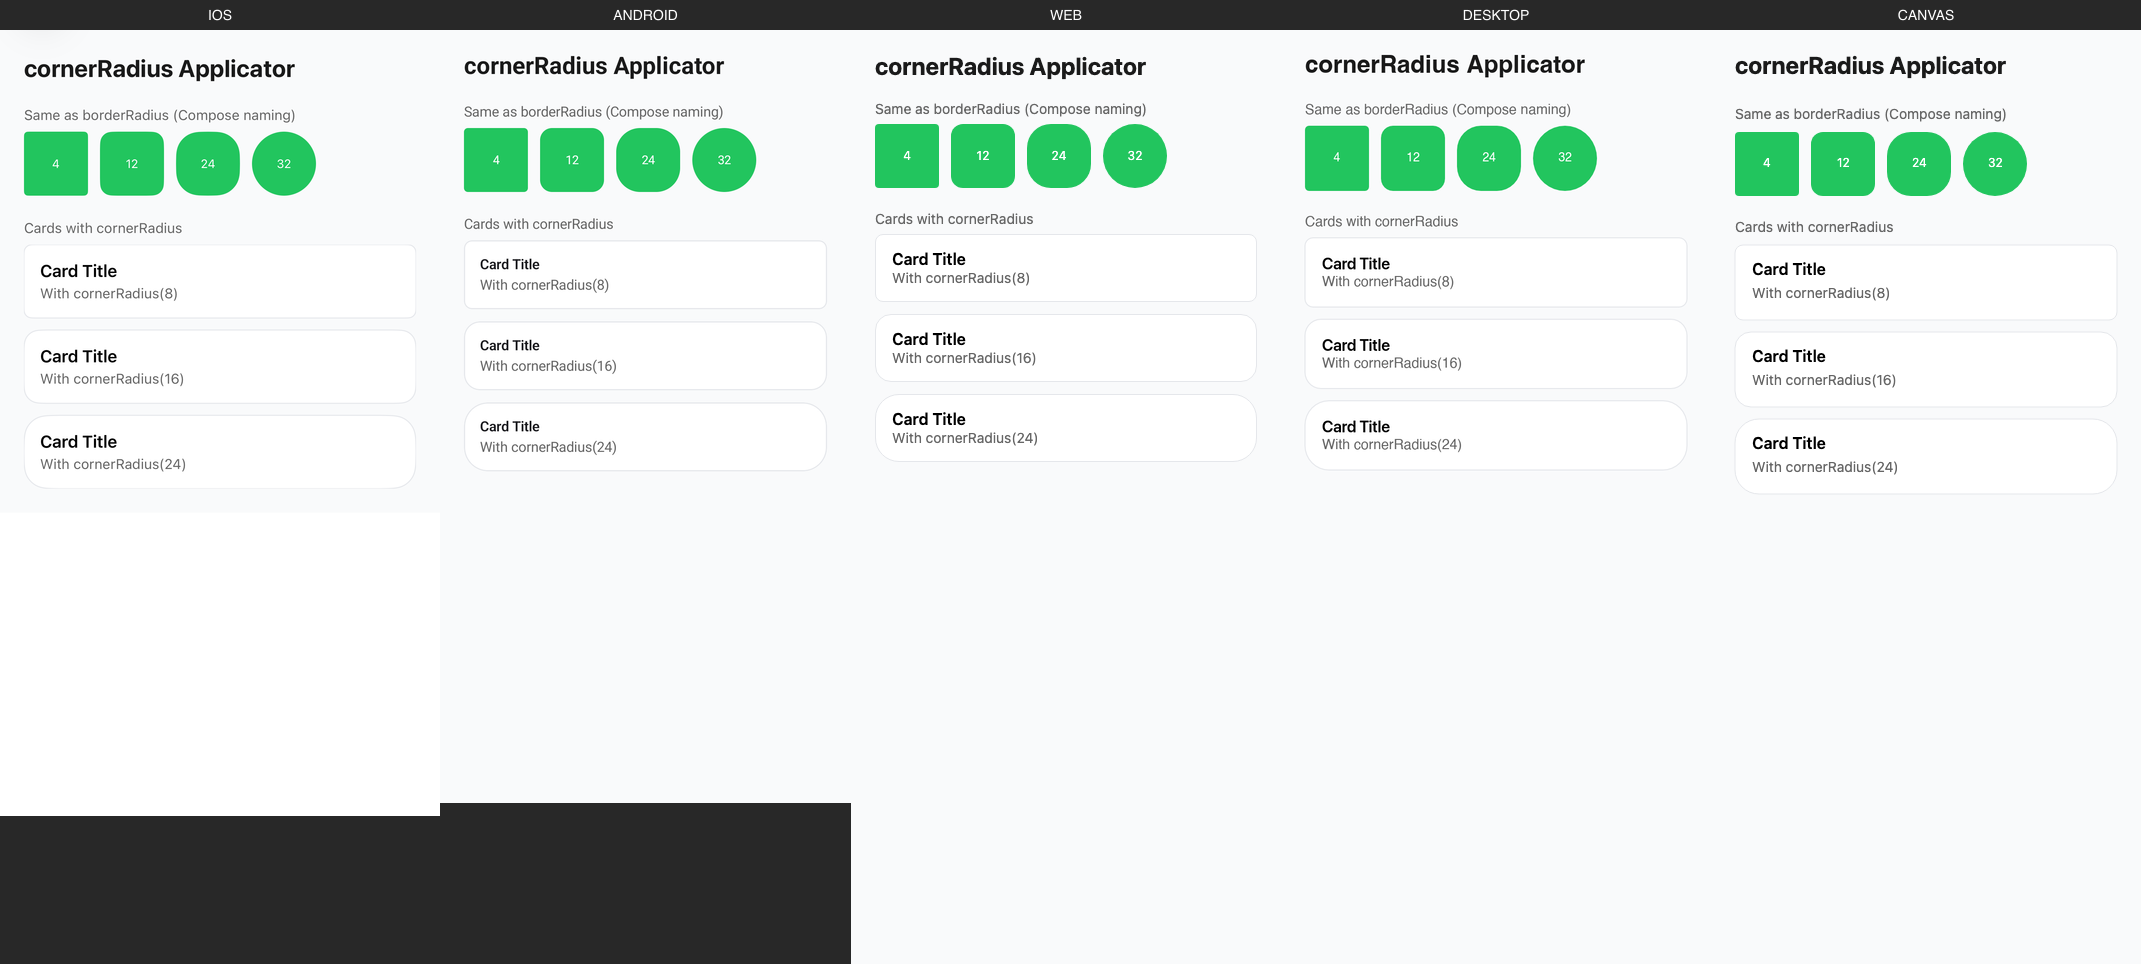
Task: Click green box 4 in Desktop column
Action: coord(1337,158)
